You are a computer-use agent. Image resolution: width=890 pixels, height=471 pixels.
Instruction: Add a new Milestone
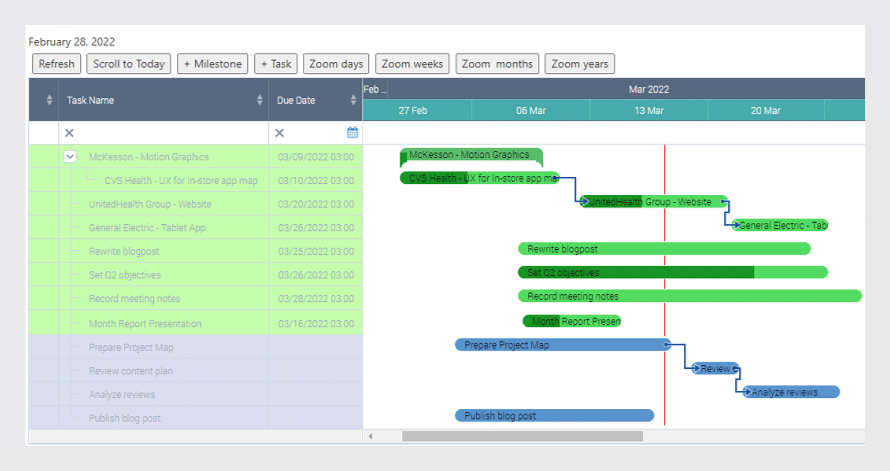coord(213,64)
